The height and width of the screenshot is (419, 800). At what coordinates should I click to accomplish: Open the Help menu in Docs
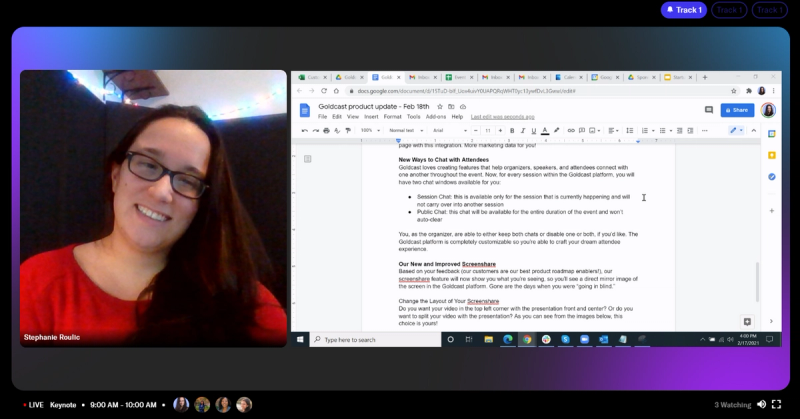(x=457, y=117)
